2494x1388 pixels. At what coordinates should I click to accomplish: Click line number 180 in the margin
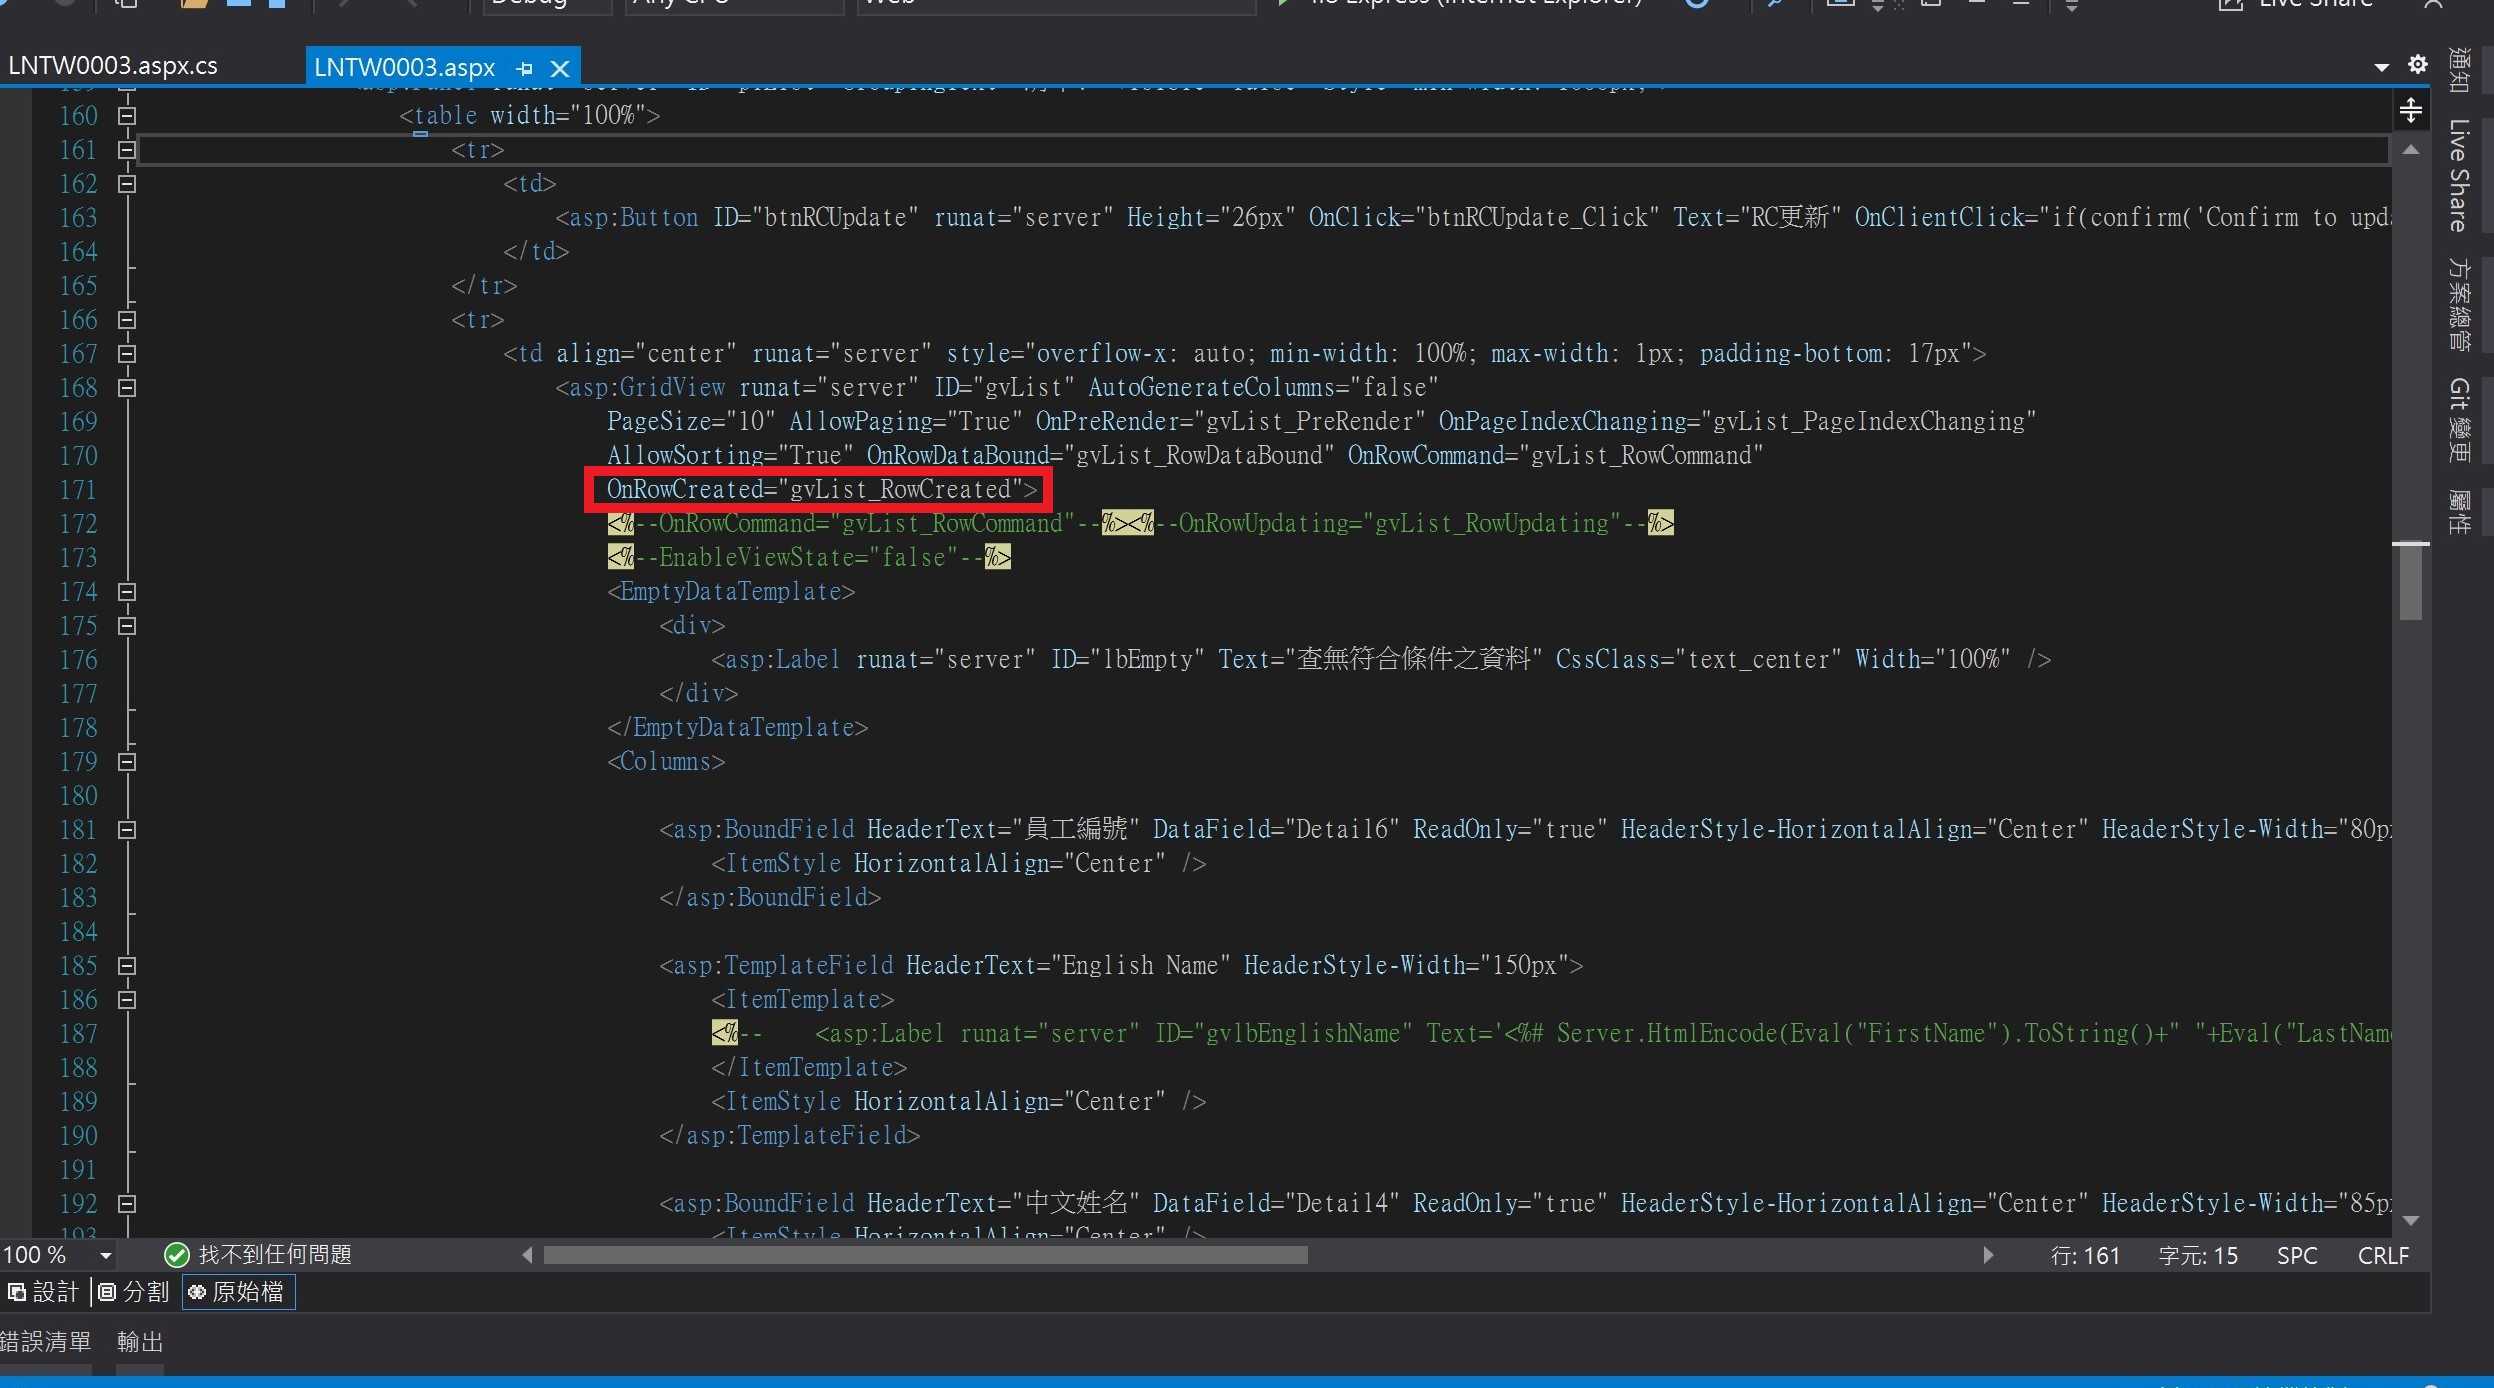pyautogui.click(x=78, y=796)
